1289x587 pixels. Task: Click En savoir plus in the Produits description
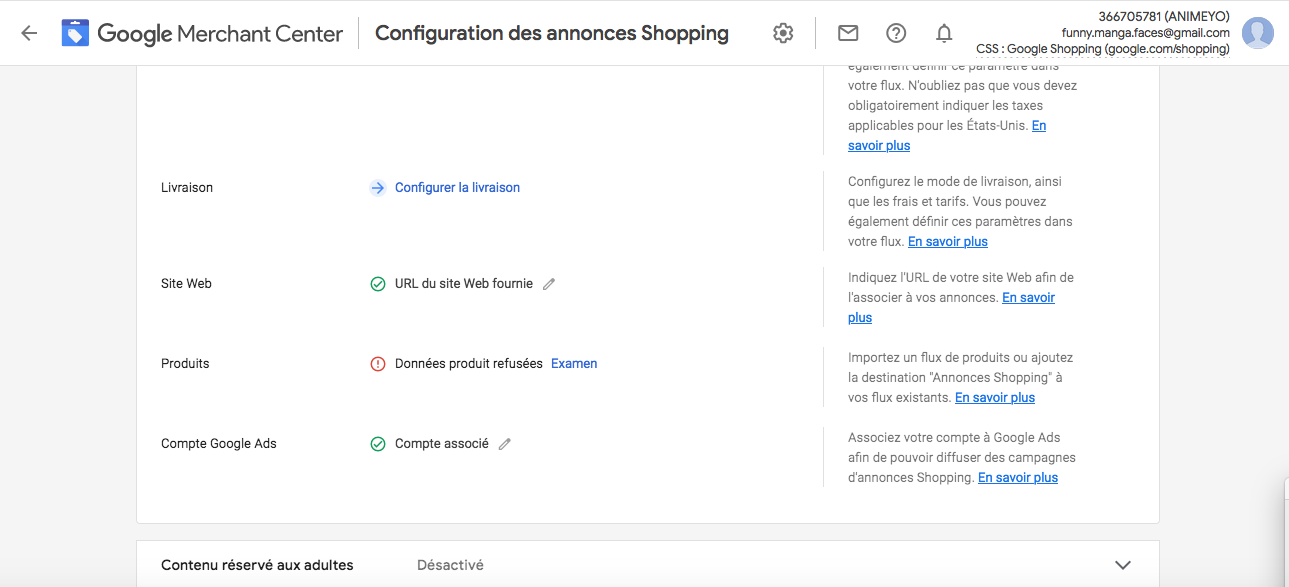(994, 397)
